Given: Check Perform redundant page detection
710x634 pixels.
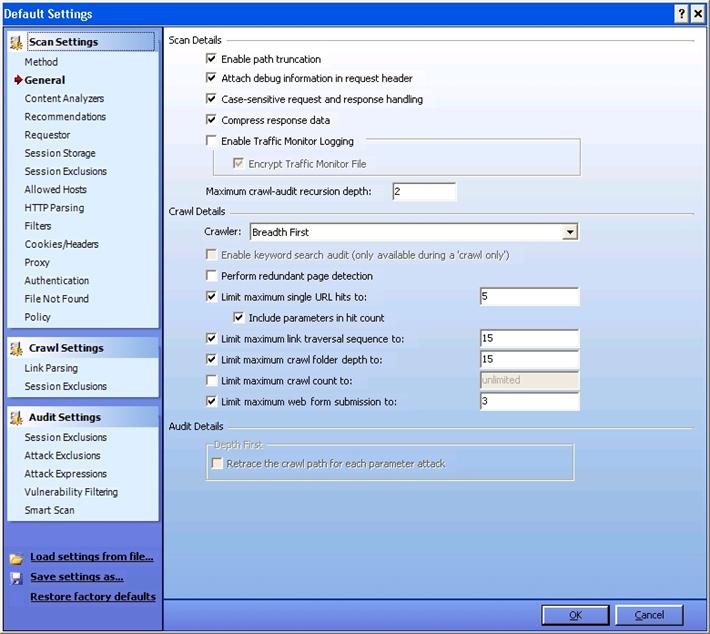Looking at the screenshot, I should [211, 275].
